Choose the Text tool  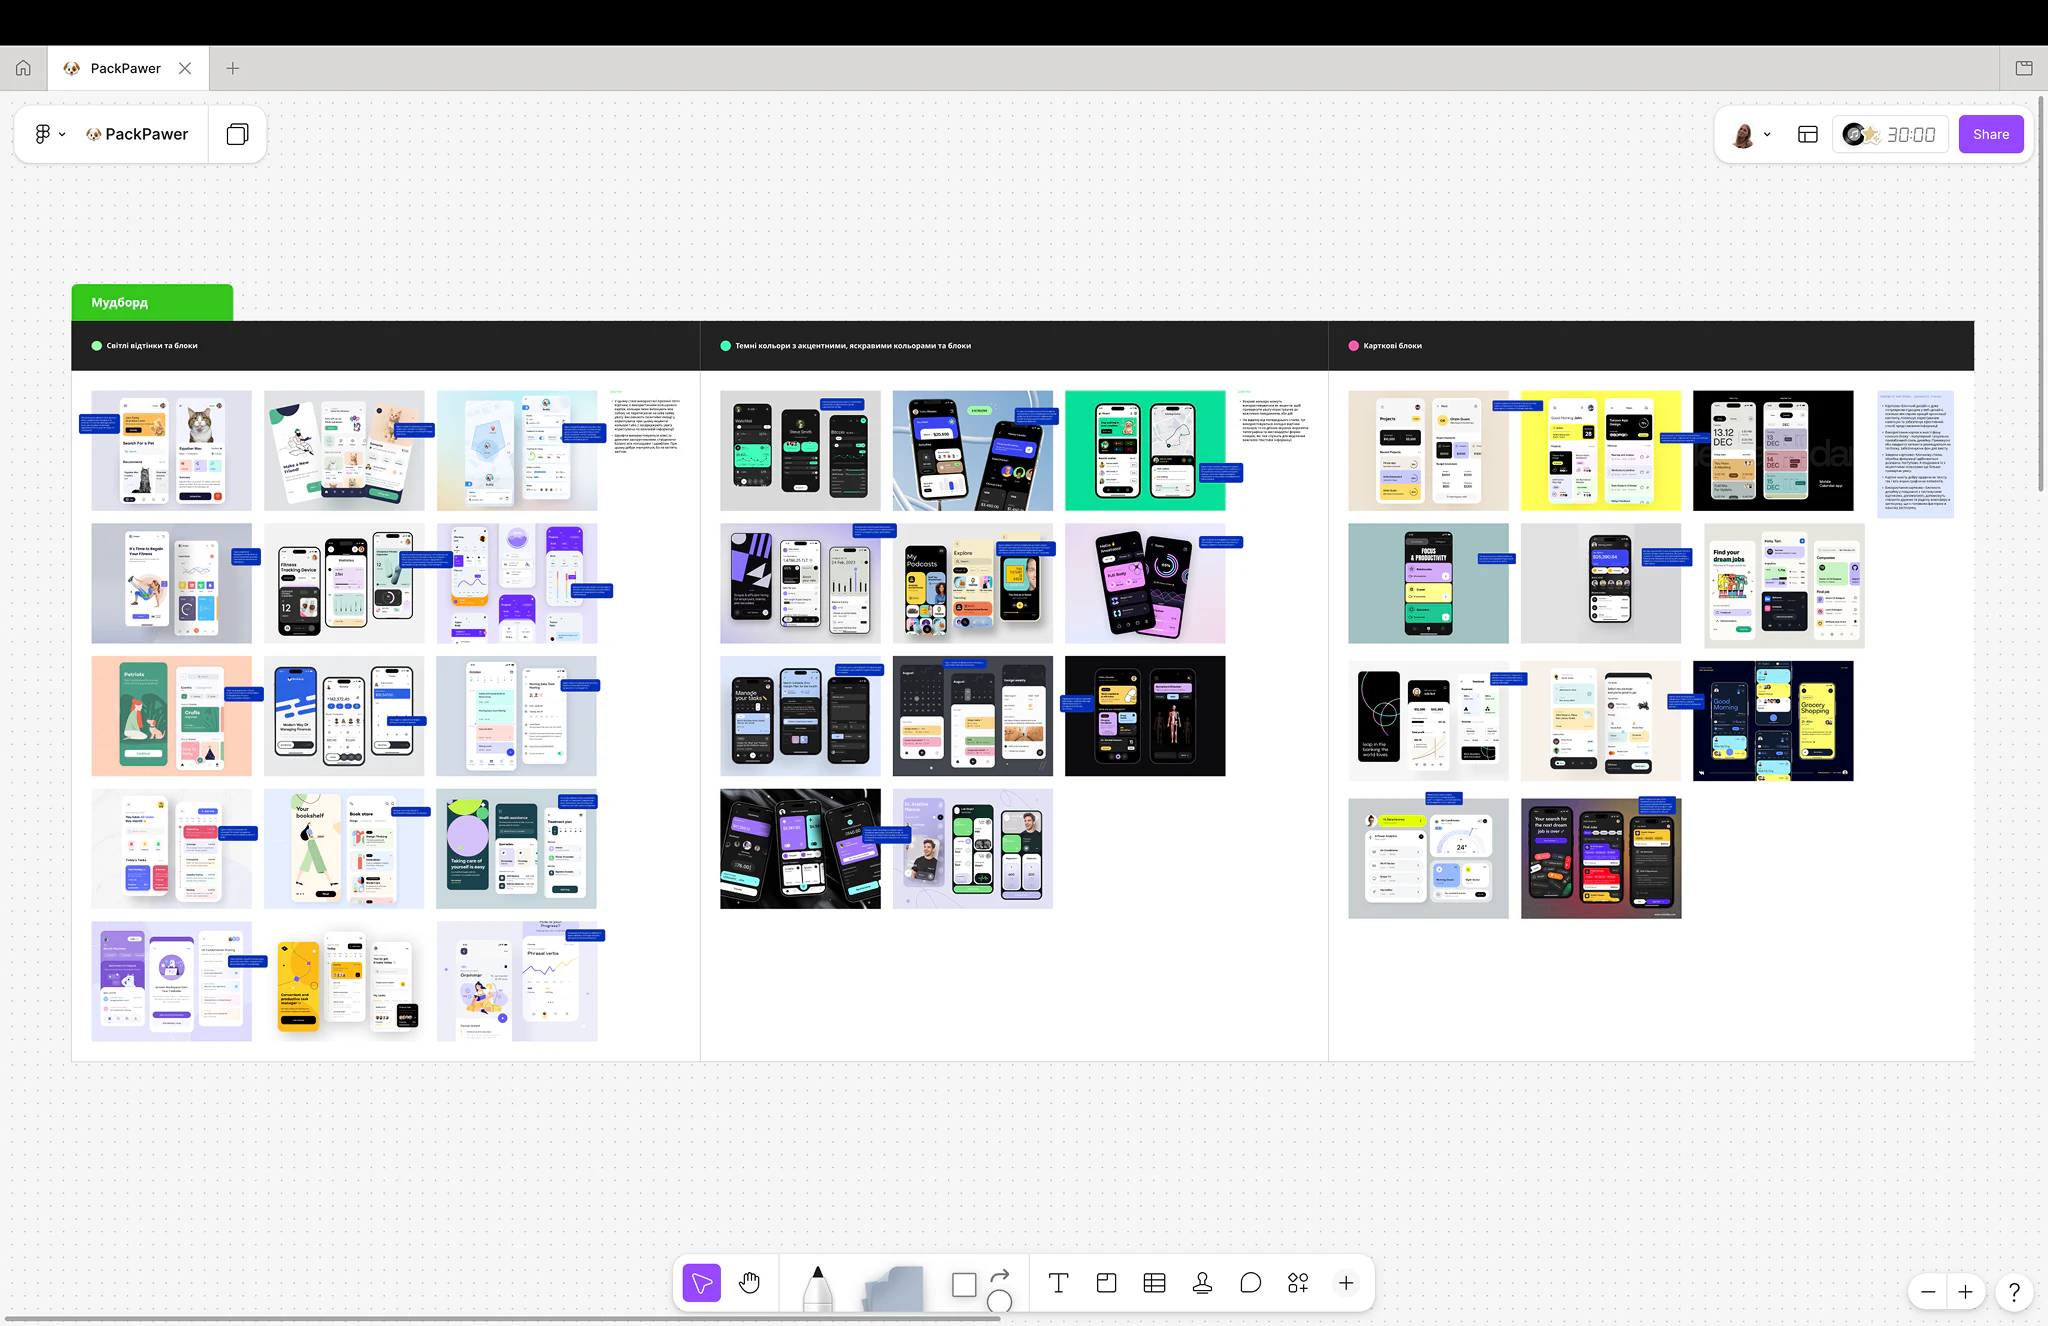point(1058,1283)
